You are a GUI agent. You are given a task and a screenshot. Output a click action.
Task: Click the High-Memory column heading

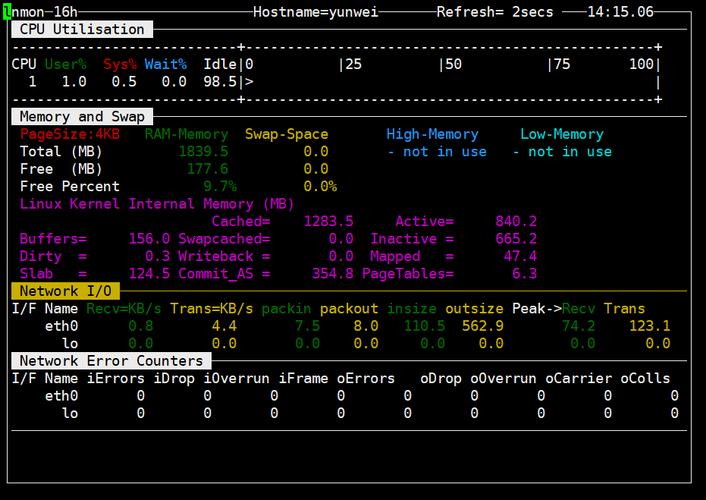[x=432, y=134]
